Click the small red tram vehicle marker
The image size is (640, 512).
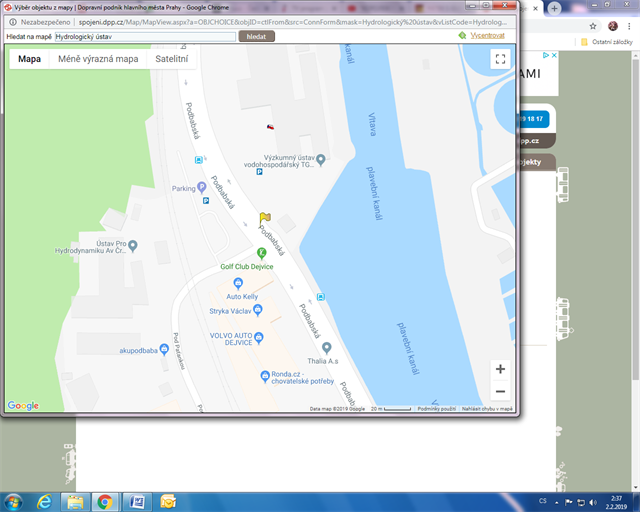270,127
